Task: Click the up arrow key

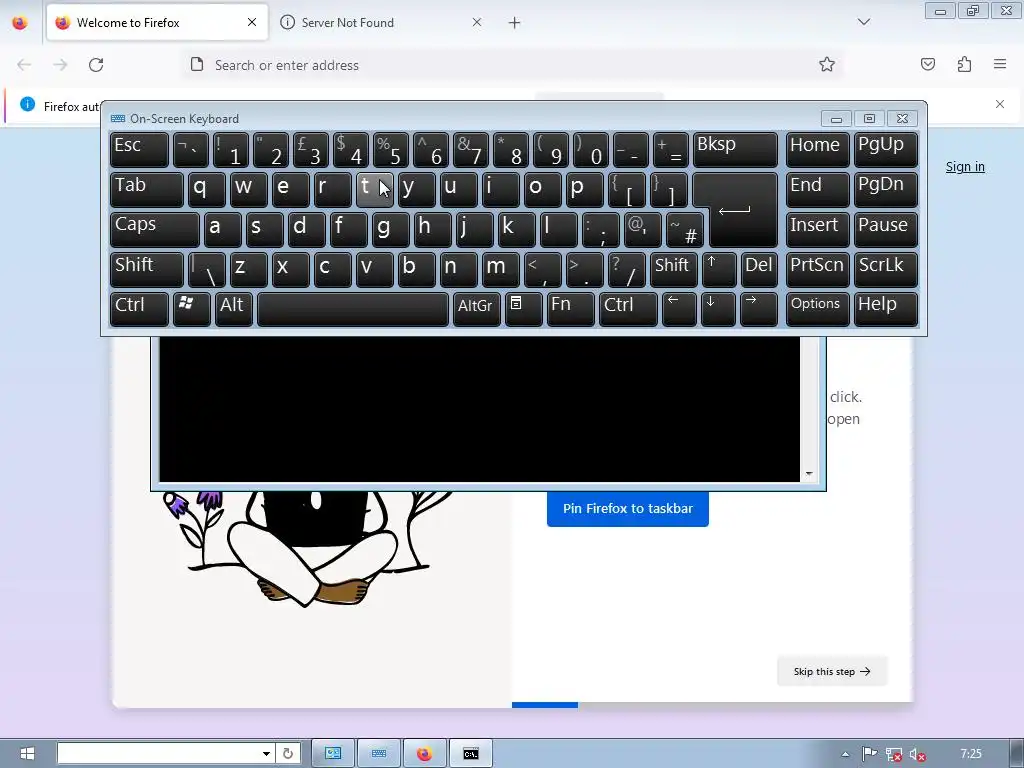Action: click(x=718, y=270)
